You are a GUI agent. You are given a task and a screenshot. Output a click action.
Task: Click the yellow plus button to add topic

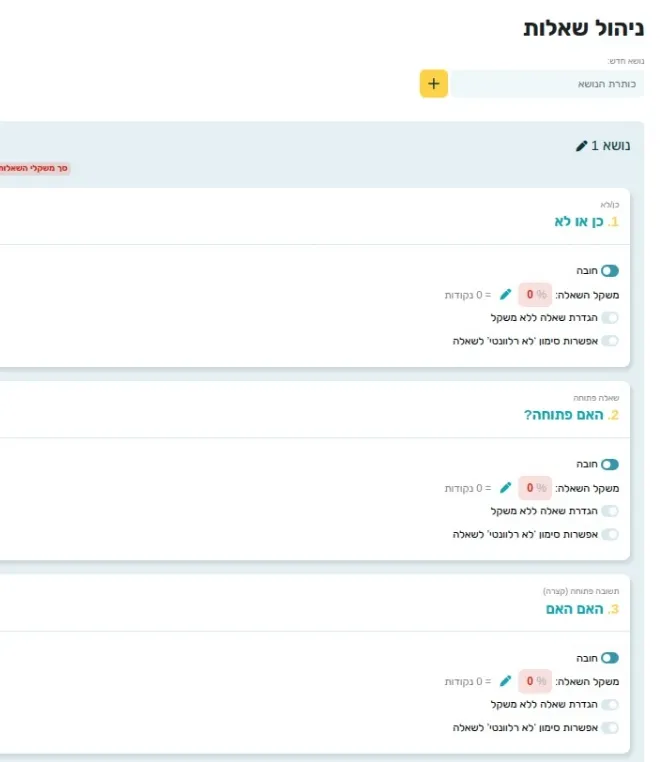[433, 84]
